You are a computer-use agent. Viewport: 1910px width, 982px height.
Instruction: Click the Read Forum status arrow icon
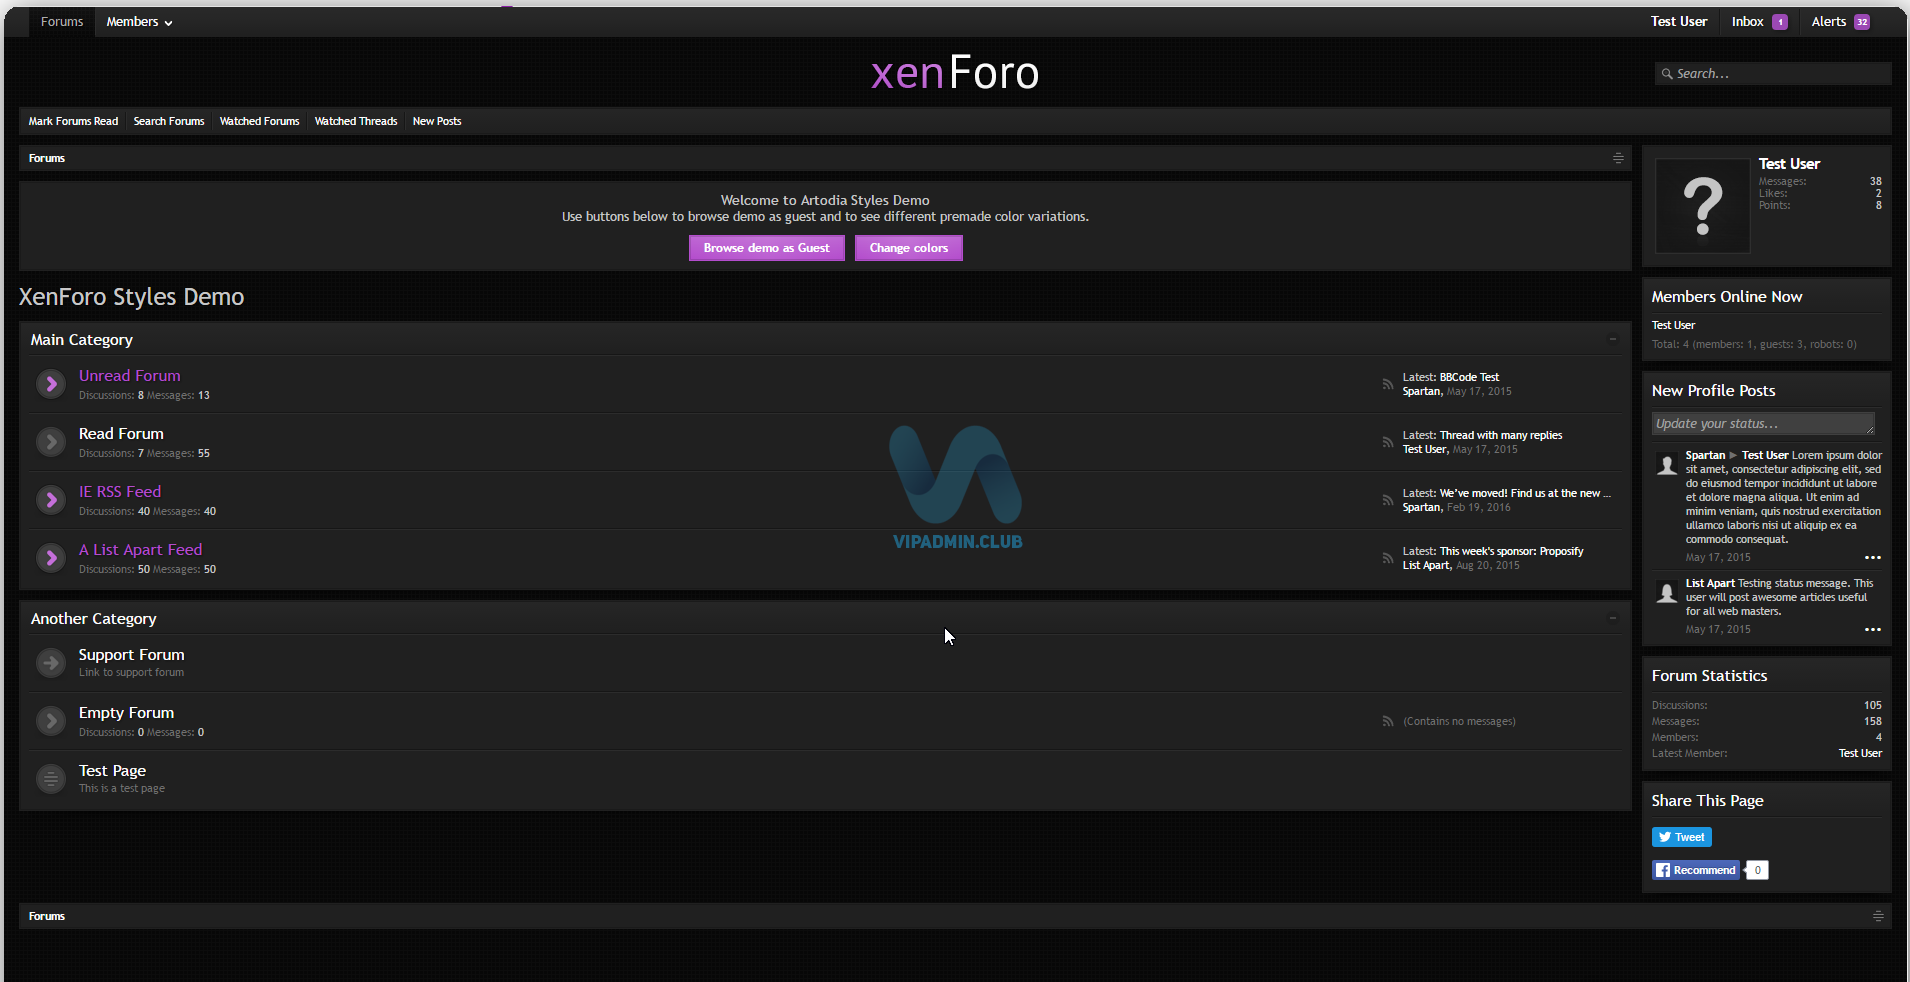[51, 442]
